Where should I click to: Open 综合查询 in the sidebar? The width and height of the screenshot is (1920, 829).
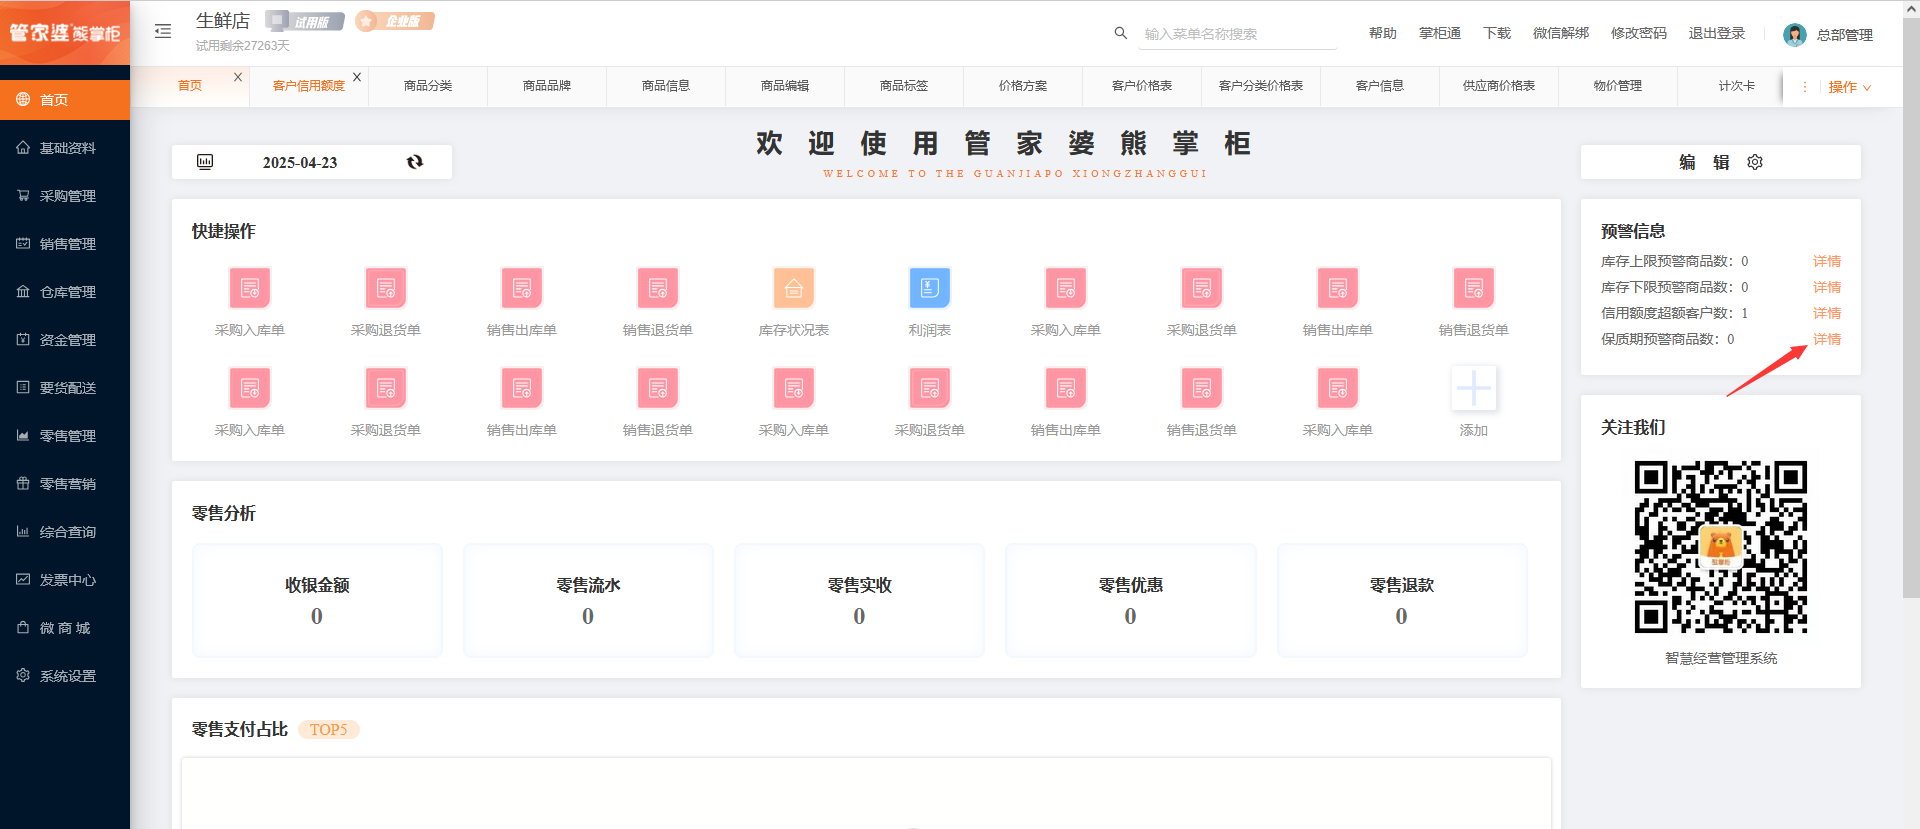point(65,532)
